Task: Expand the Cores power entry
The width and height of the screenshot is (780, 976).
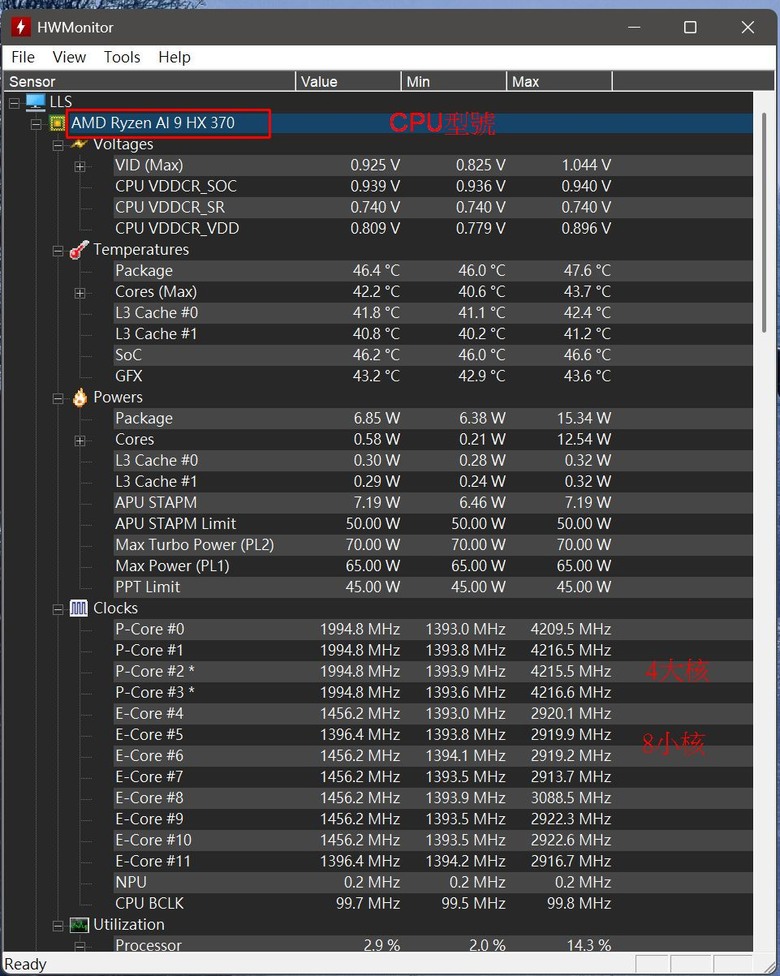Action: pos(80,441)
